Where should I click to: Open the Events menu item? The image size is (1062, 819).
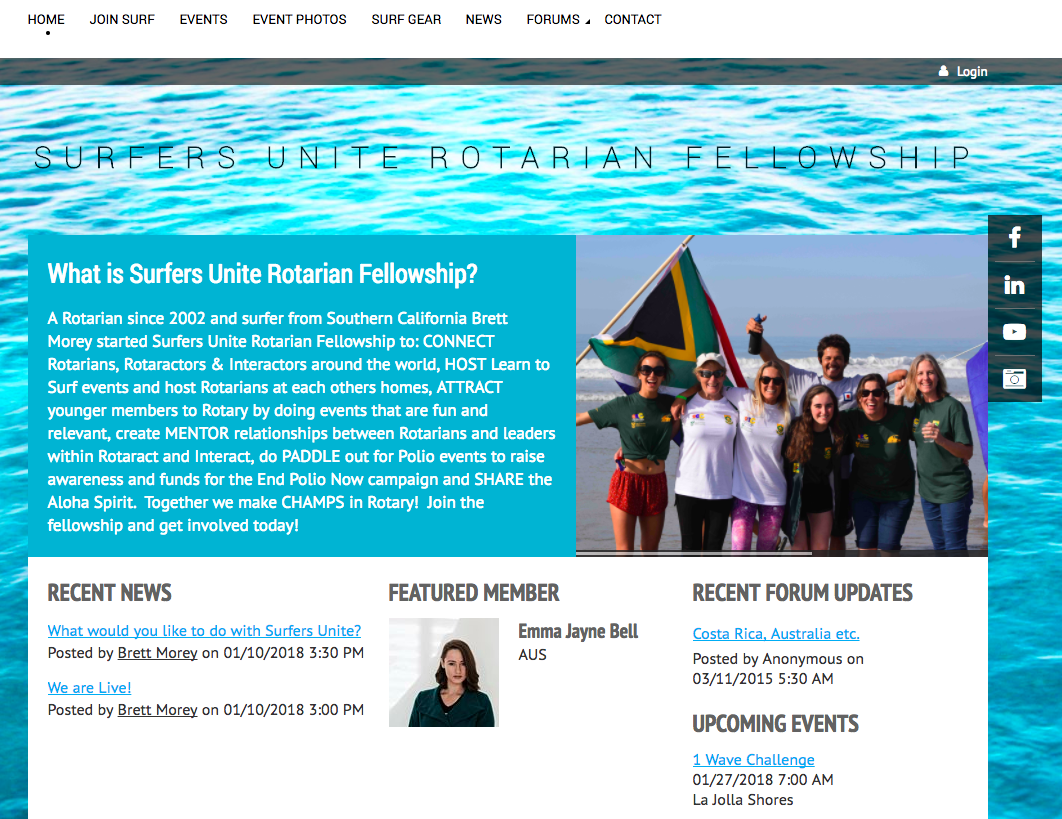[x=203, y=20]
